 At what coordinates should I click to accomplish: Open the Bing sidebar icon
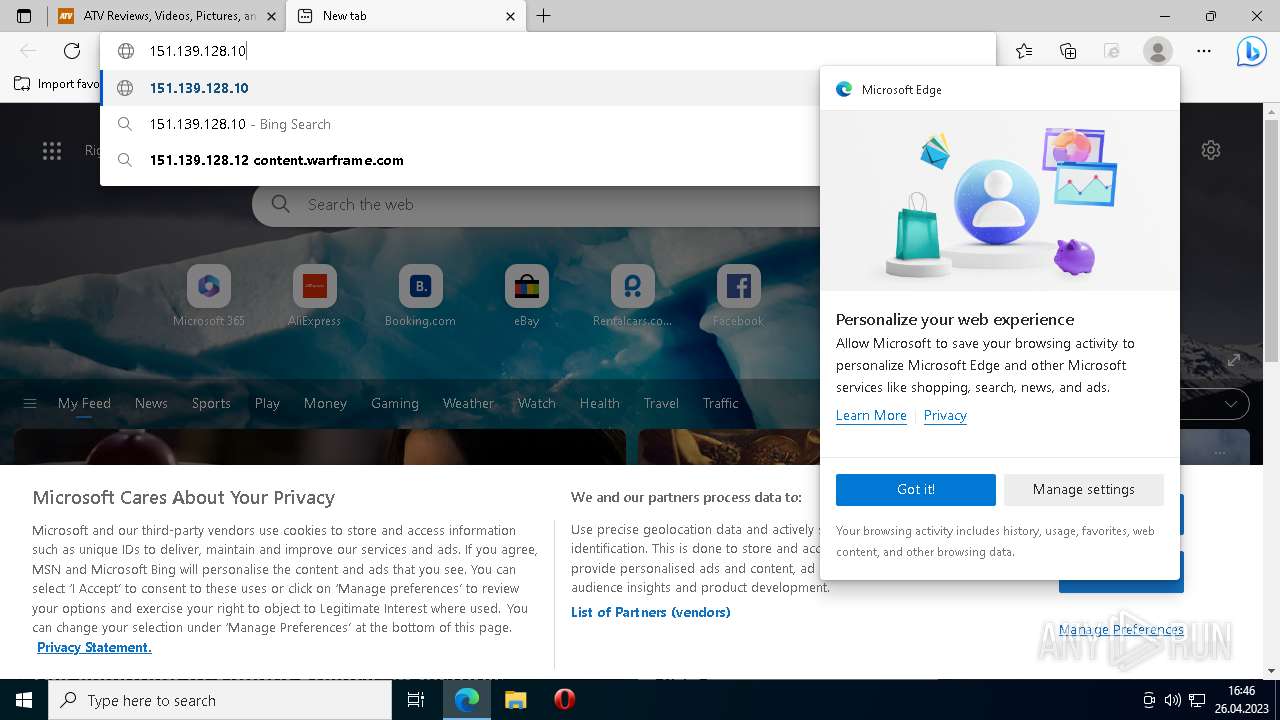[1251, 51]
